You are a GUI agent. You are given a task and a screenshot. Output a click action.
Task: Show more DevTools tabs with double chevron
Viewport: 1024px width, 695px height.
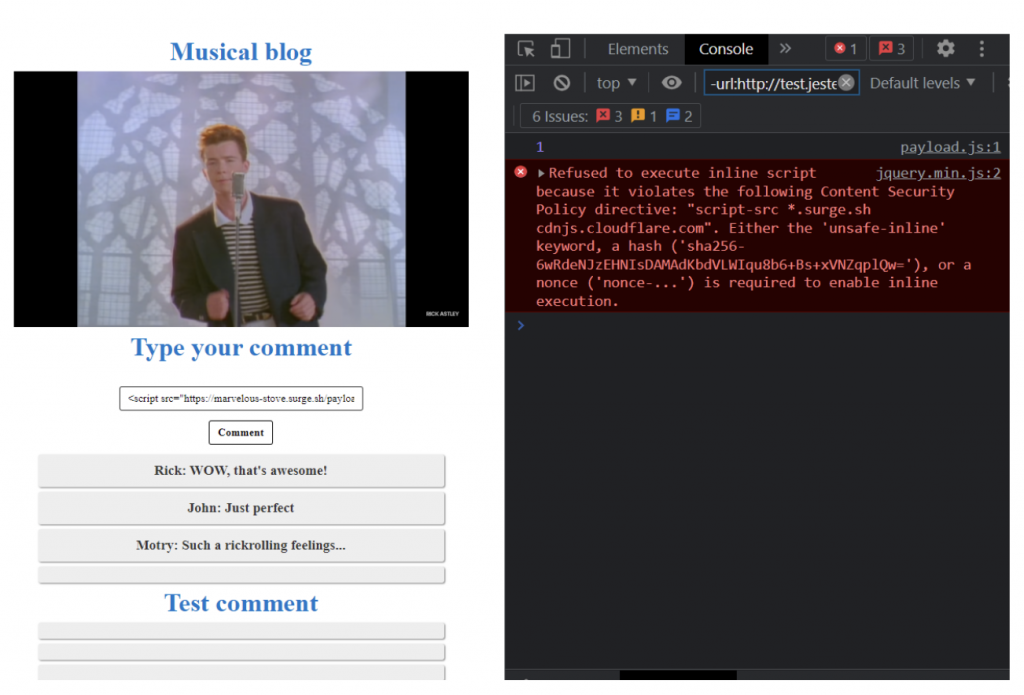point(785,48)
